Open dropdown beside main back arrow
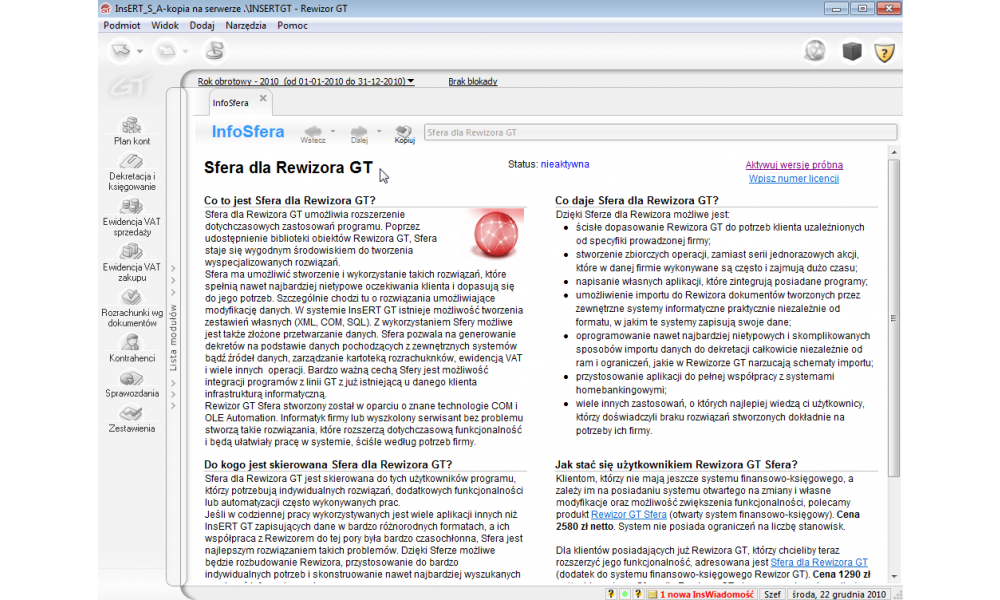Image resolution: width=1000 pixels, height=600 pixels. pos(140,51)
